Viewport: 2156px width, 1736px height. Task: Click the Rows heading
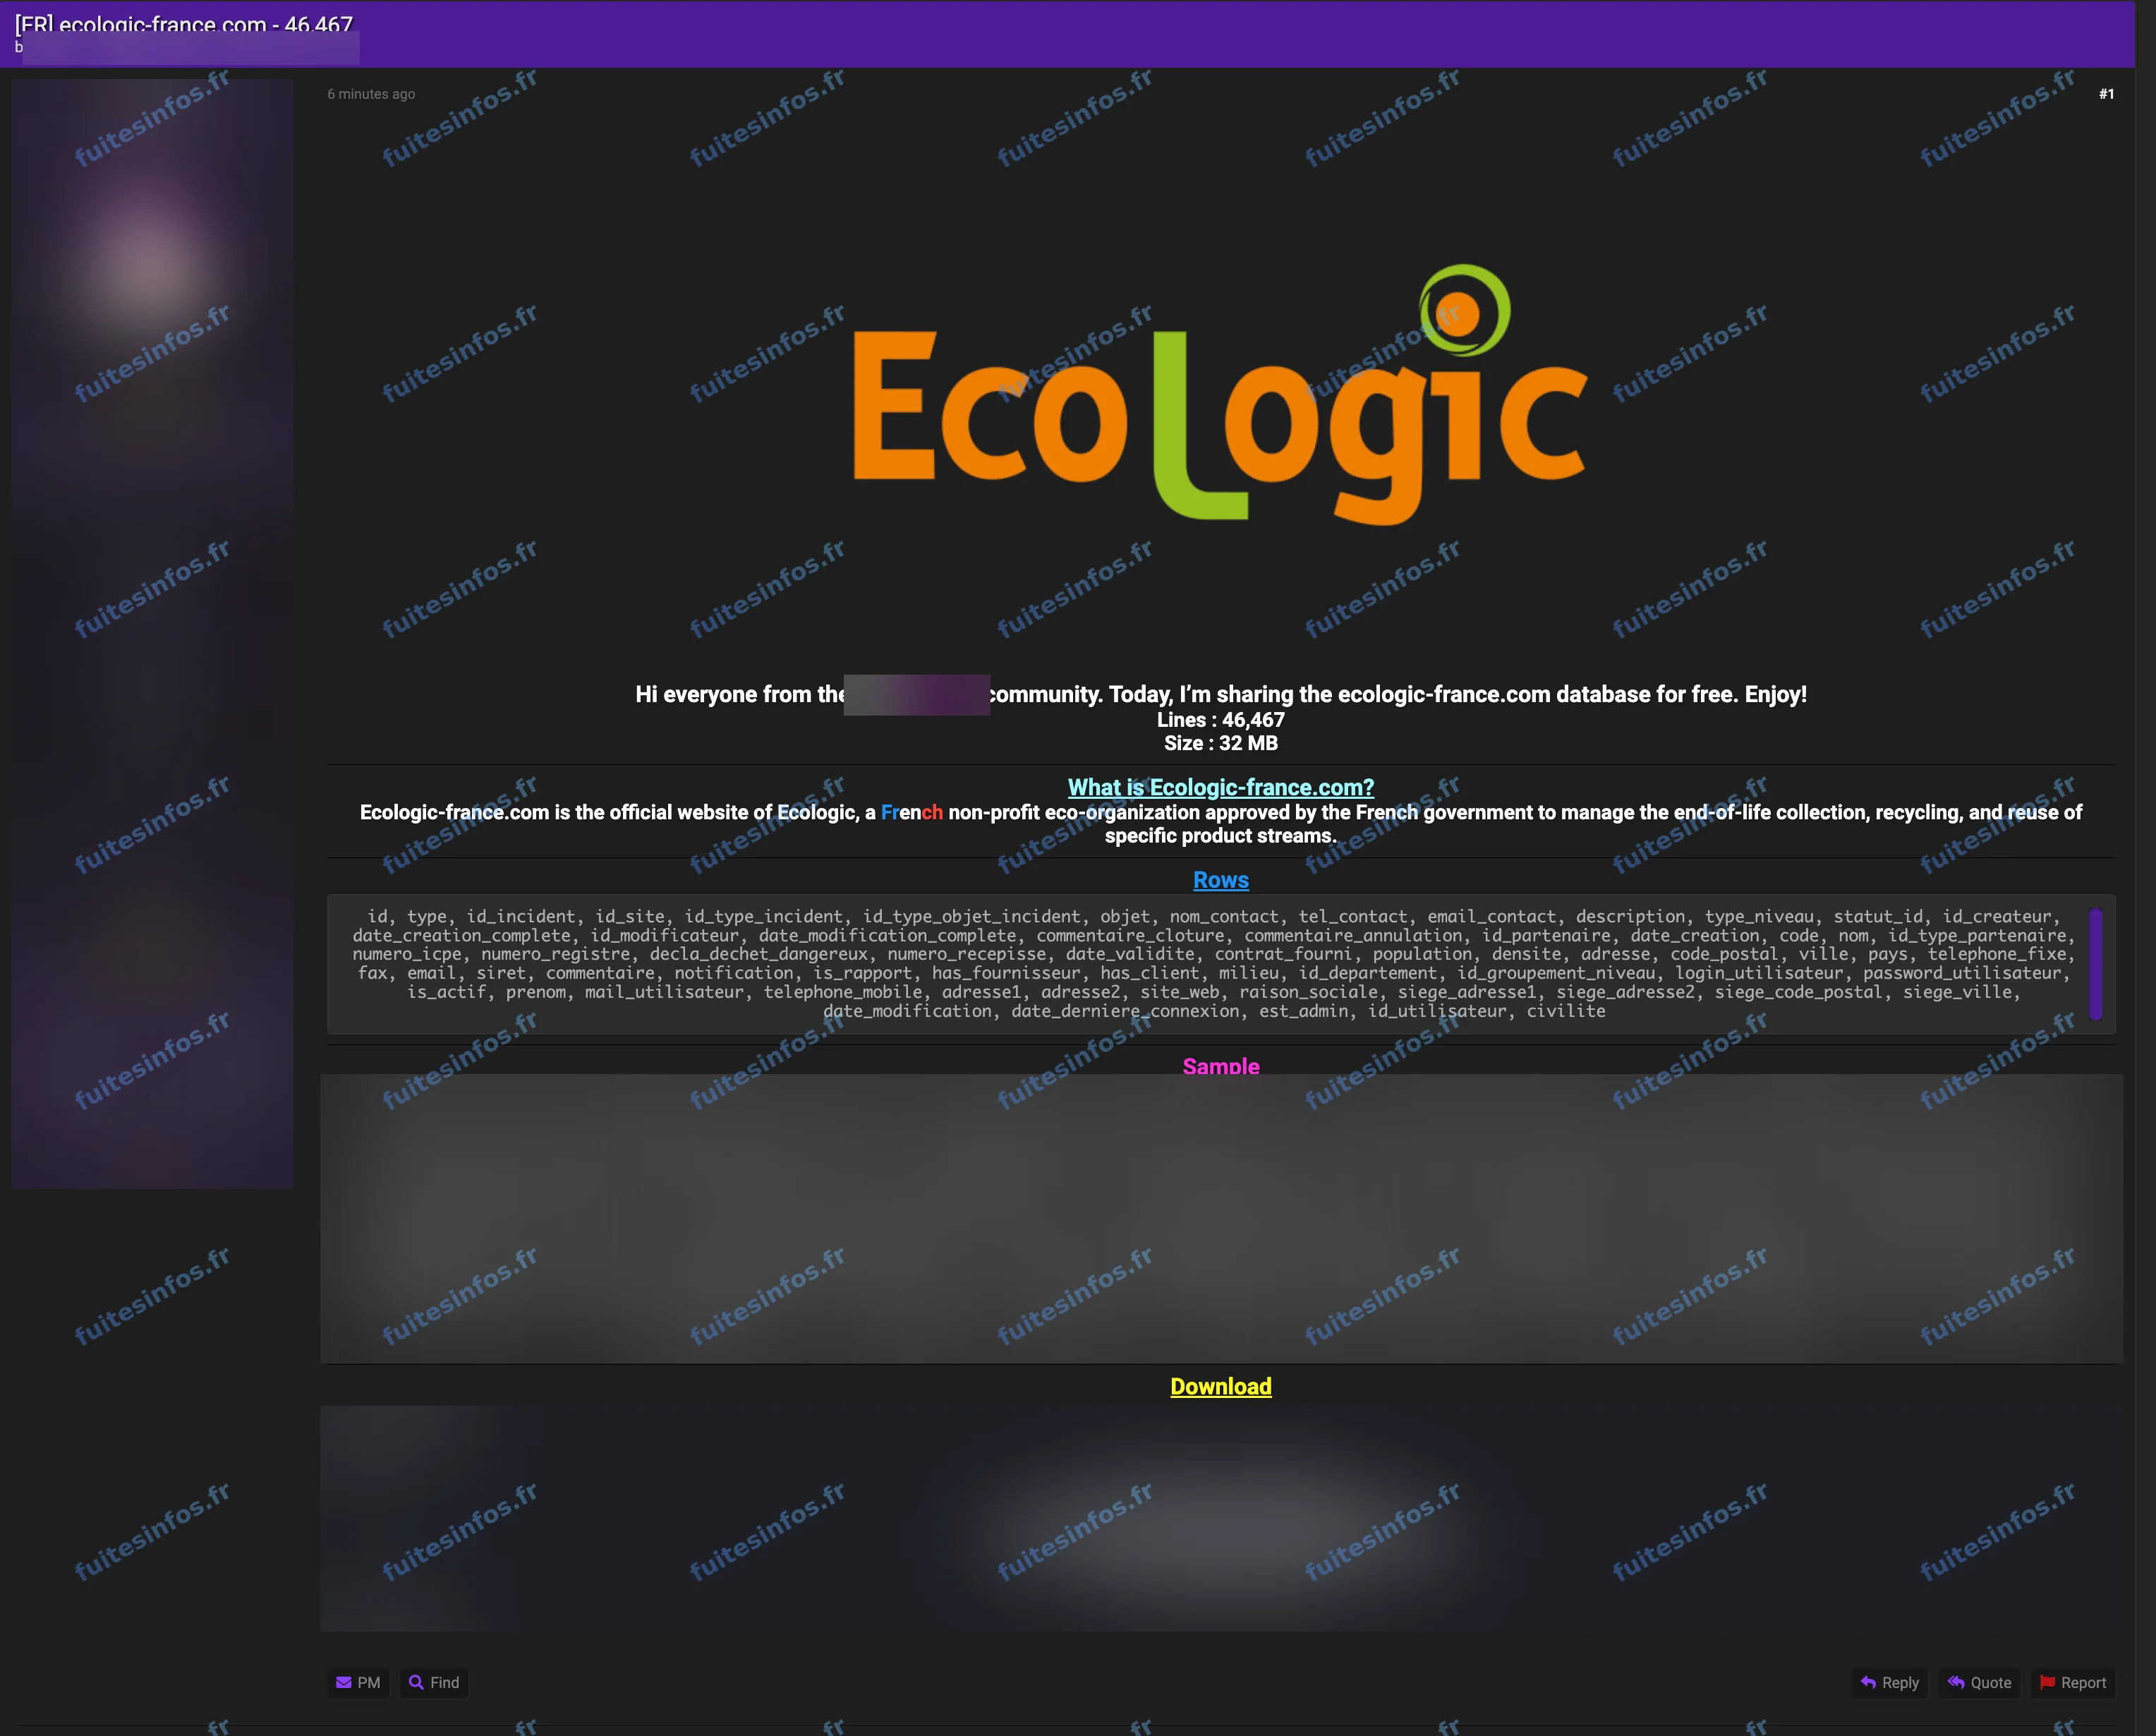[x=1221, y=880]
